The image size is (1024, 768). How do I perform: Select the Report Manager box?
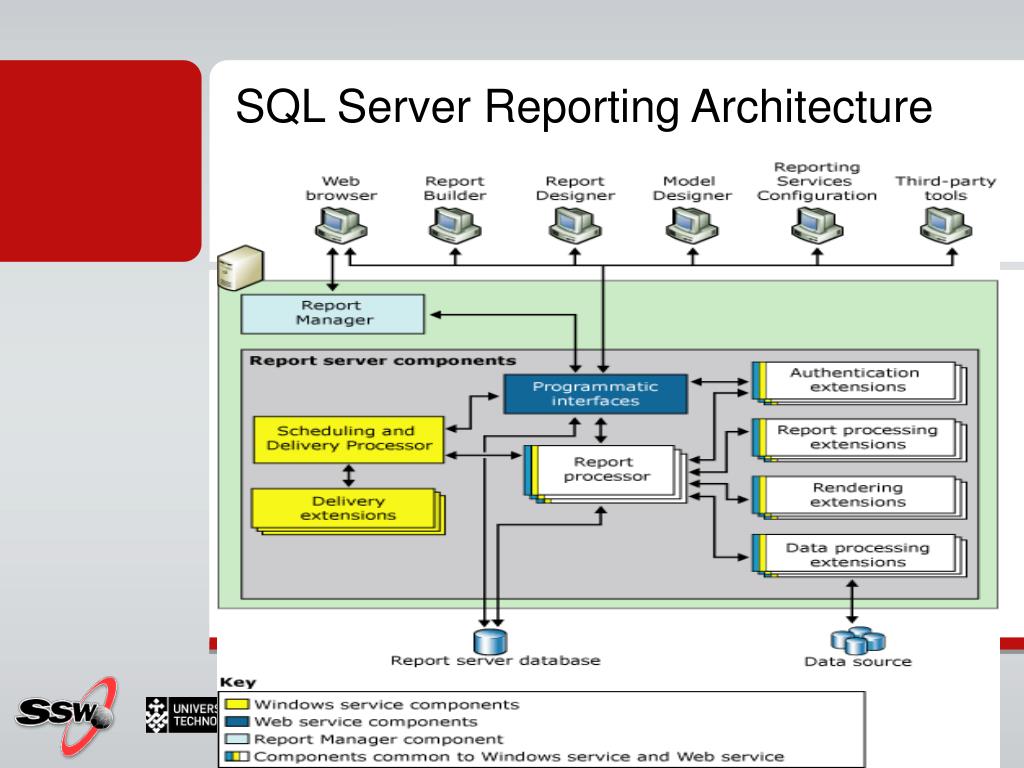point(332,314)
